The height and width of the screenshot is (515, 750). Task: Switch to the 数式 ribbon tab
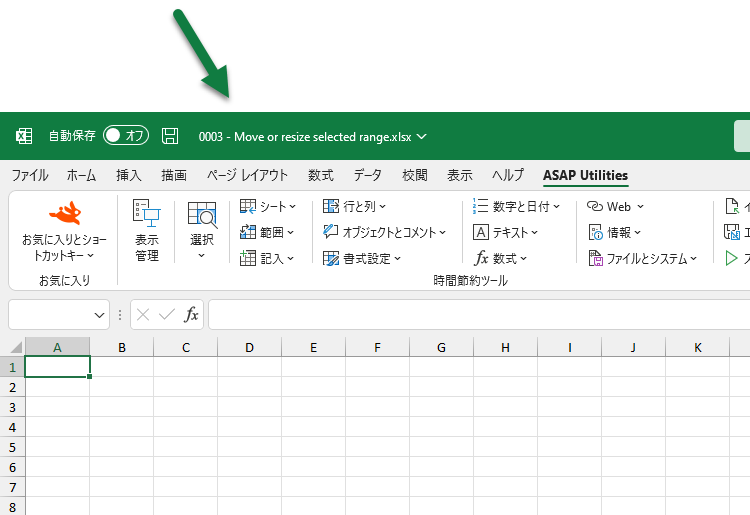[320, 175]
